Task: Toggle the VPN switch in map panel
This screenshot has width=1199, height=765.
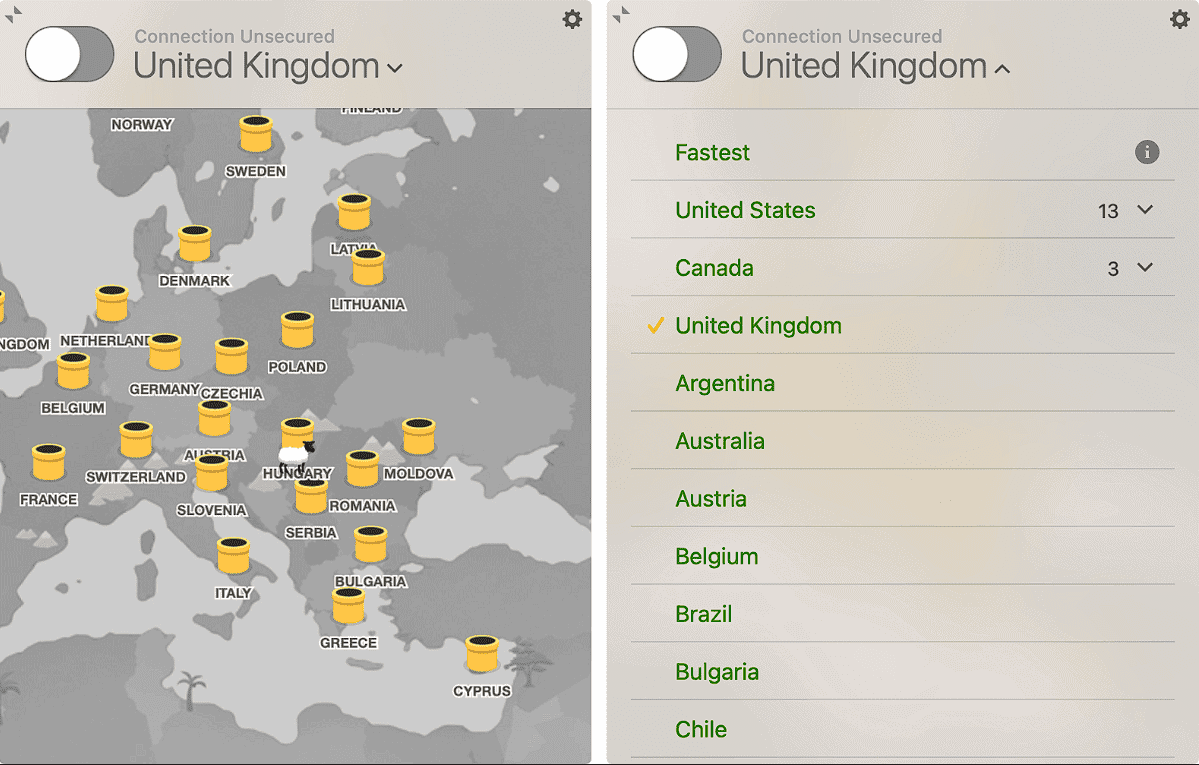Action: [x=70, y=54]
